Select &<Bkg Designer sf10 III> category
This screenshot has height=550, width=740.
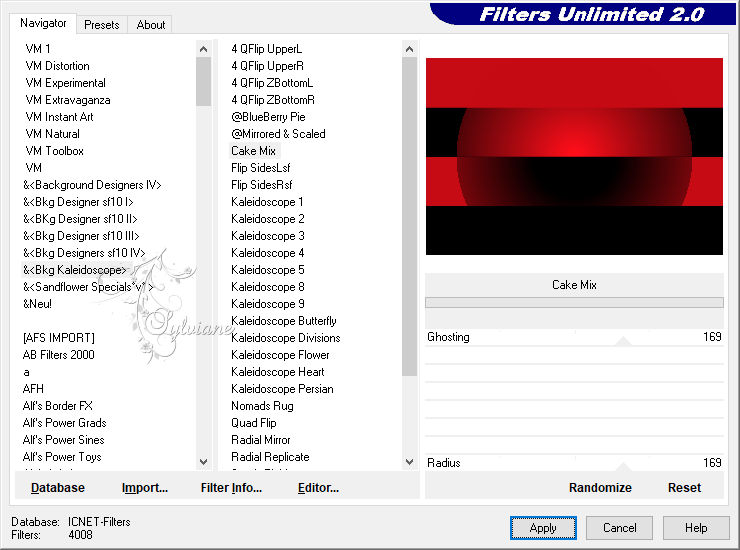point(81,236)
